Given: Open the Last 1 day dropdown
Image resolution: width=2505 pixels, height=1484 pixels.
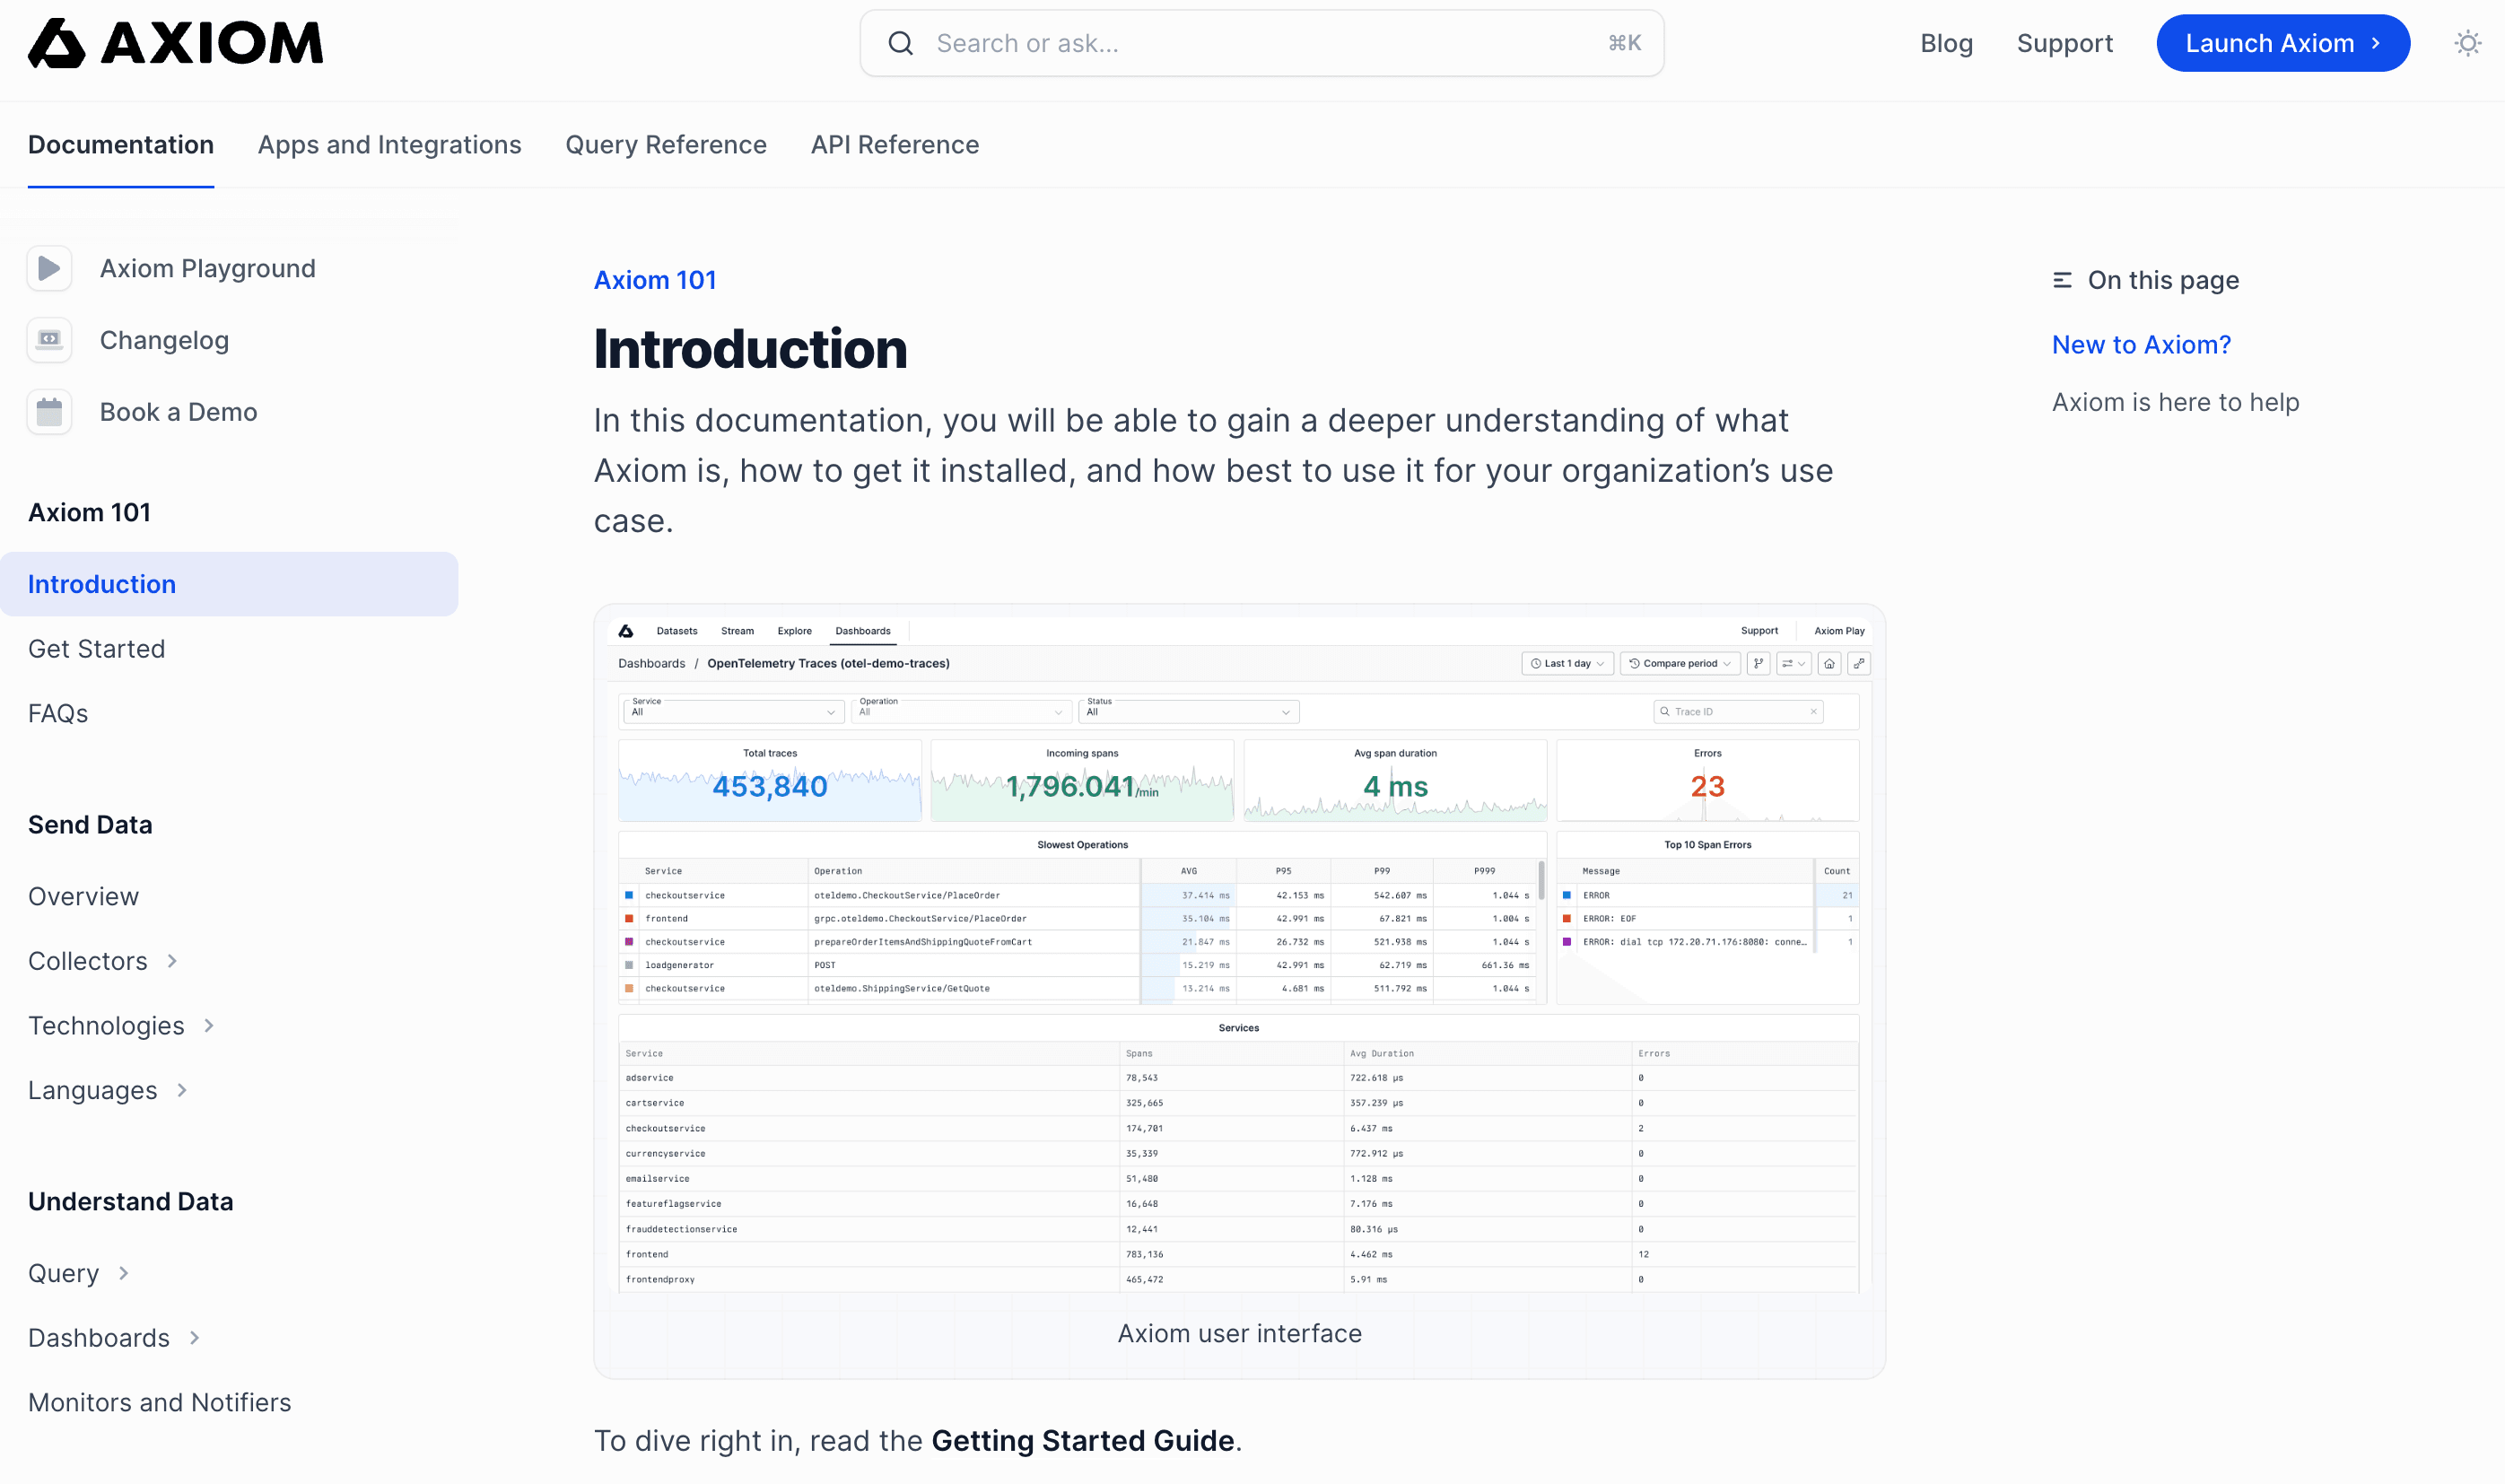Looking at the screenshot, I should 1567,663.
